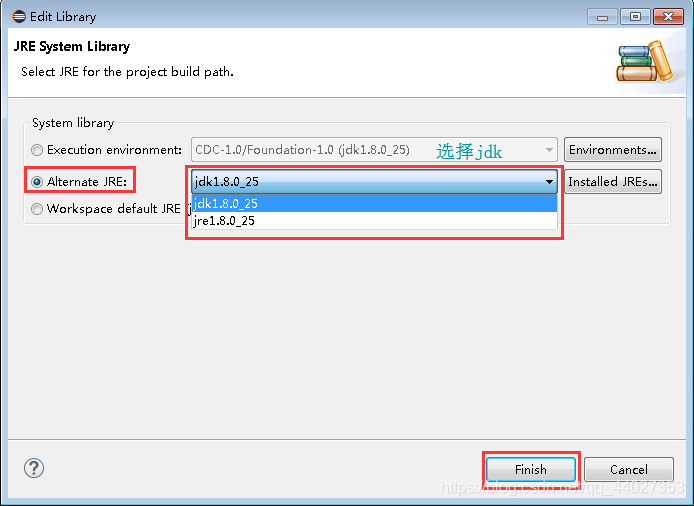
Task: Choose jre1.8.0_25 from the dropdown list
Action: (x=374, y=220)
